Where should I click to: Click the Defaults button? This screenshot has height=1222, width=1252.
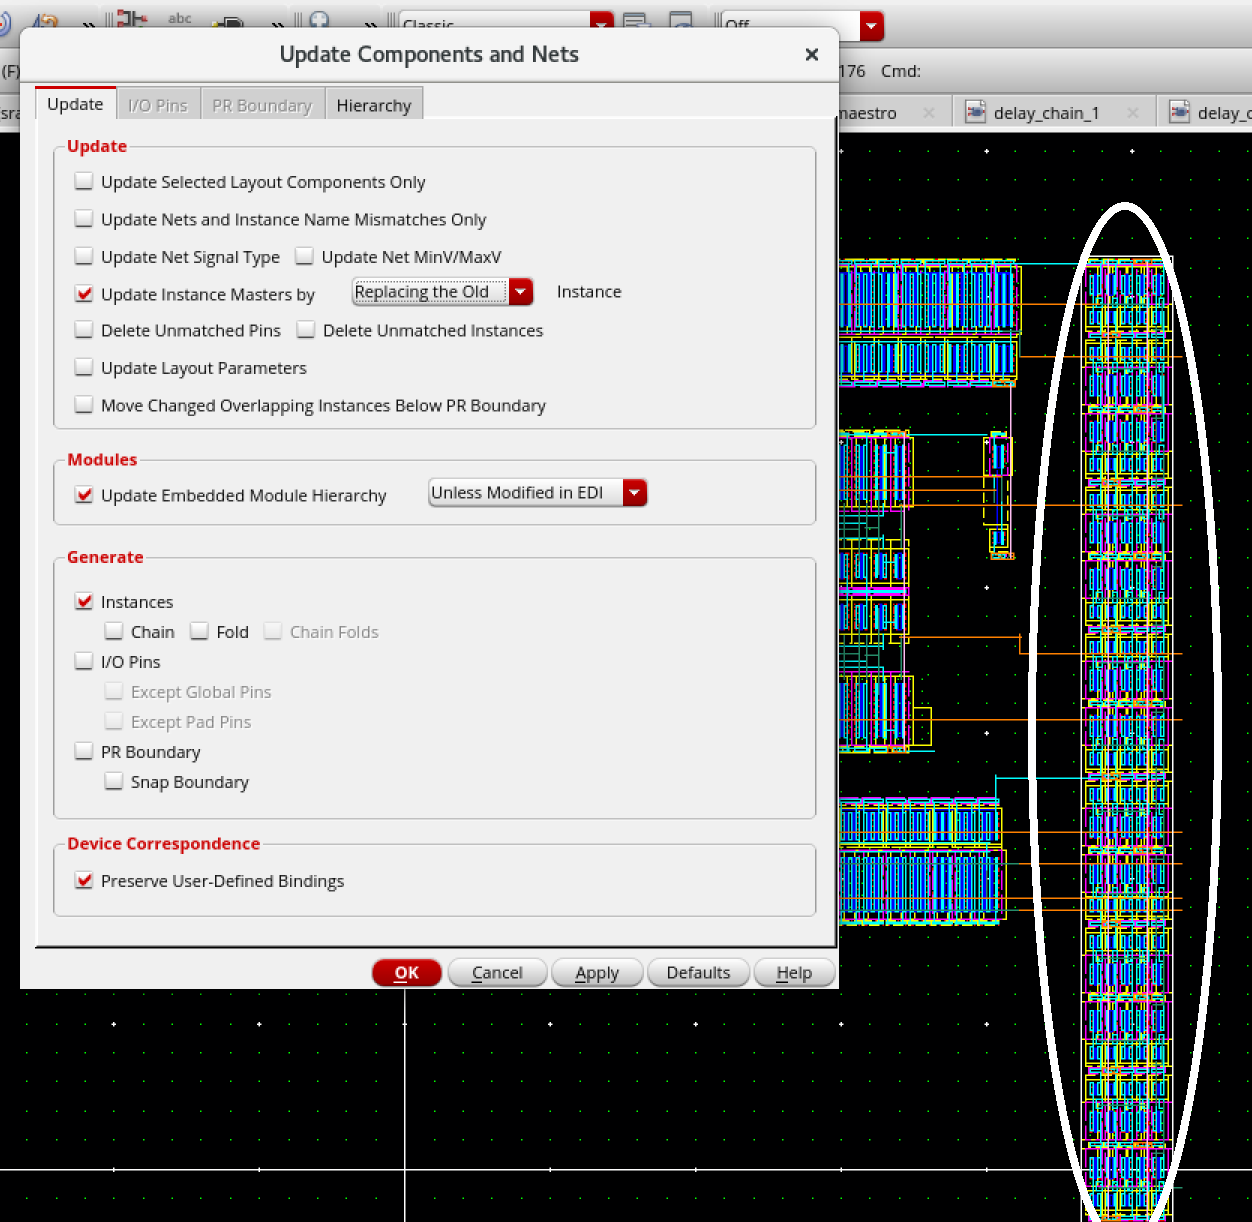pyautogui.click(x=698, y=972)
